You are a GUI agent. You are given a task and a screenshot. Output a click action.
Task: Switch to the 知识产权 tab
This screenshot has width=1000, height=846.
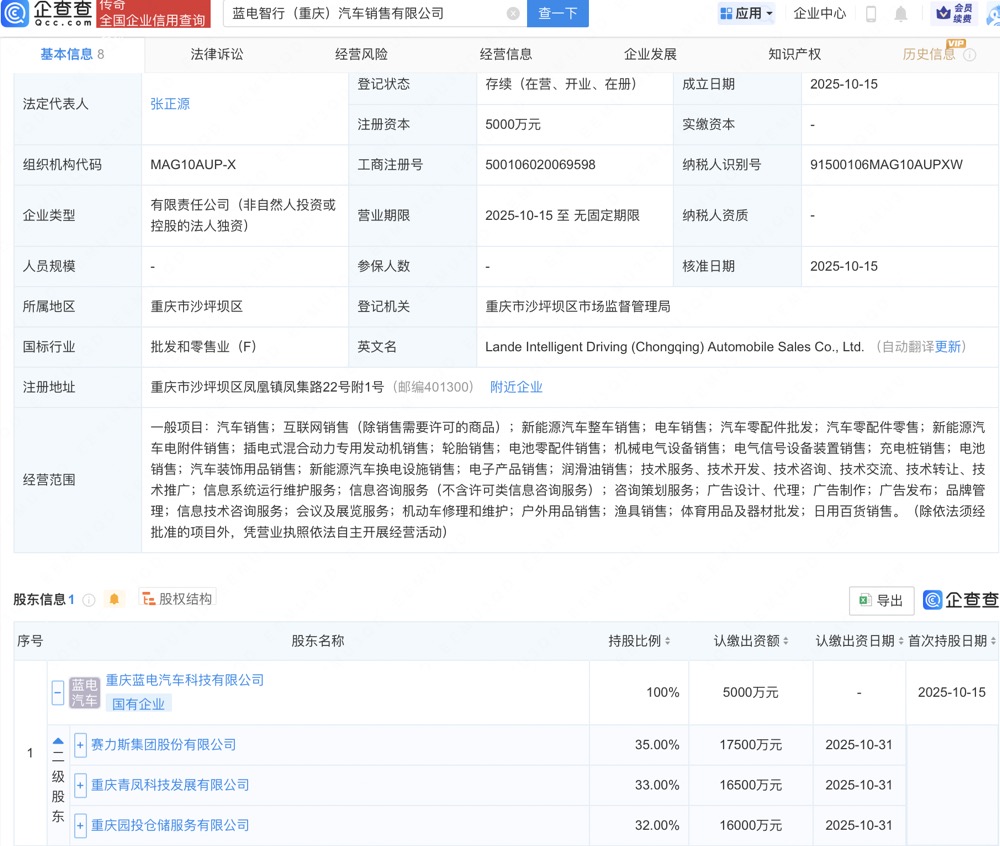795,54
